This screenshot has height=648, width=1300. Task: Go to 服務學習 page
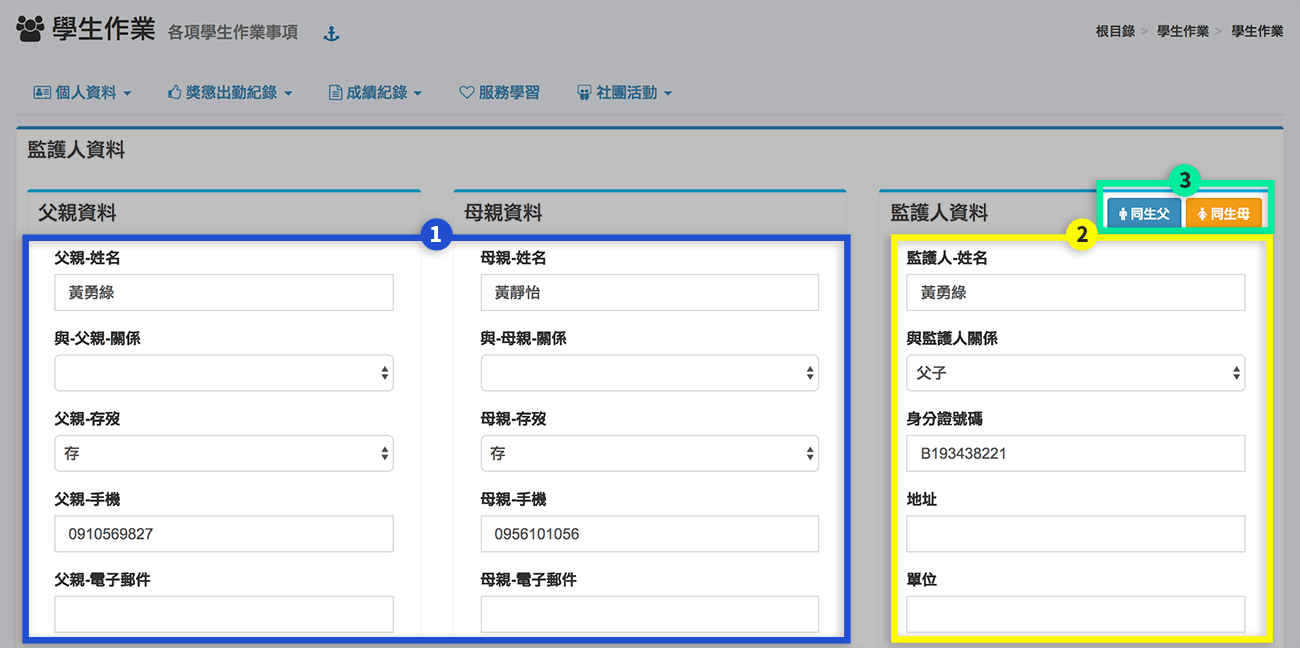coord(499,93)
